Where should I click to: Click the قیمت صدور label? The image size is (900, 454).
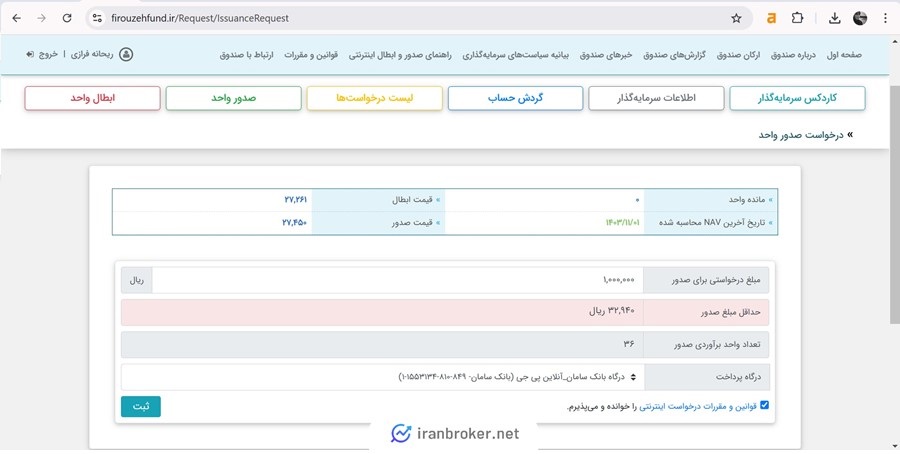point(412,223)
